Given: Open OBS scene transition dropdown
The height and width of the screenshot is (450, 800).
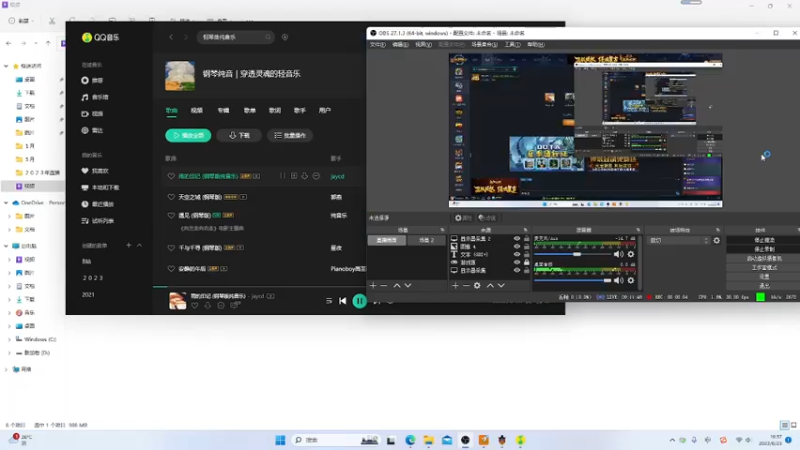Looking at the screenshot, I should click(678, 240).
